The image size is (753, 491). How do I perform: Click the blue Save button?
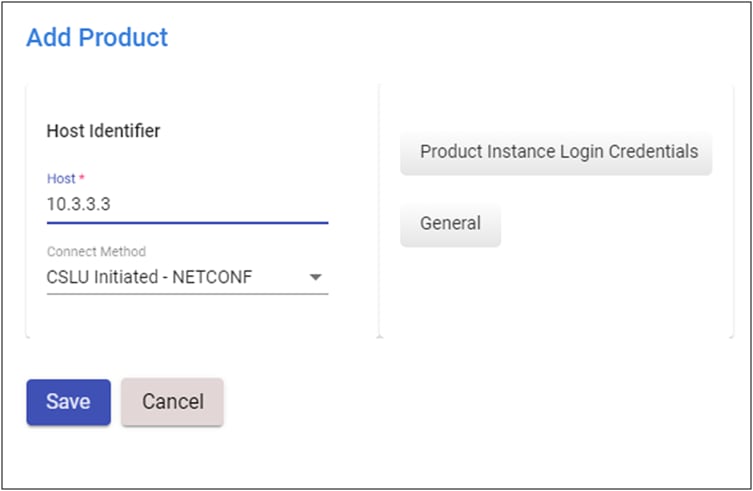68,402
